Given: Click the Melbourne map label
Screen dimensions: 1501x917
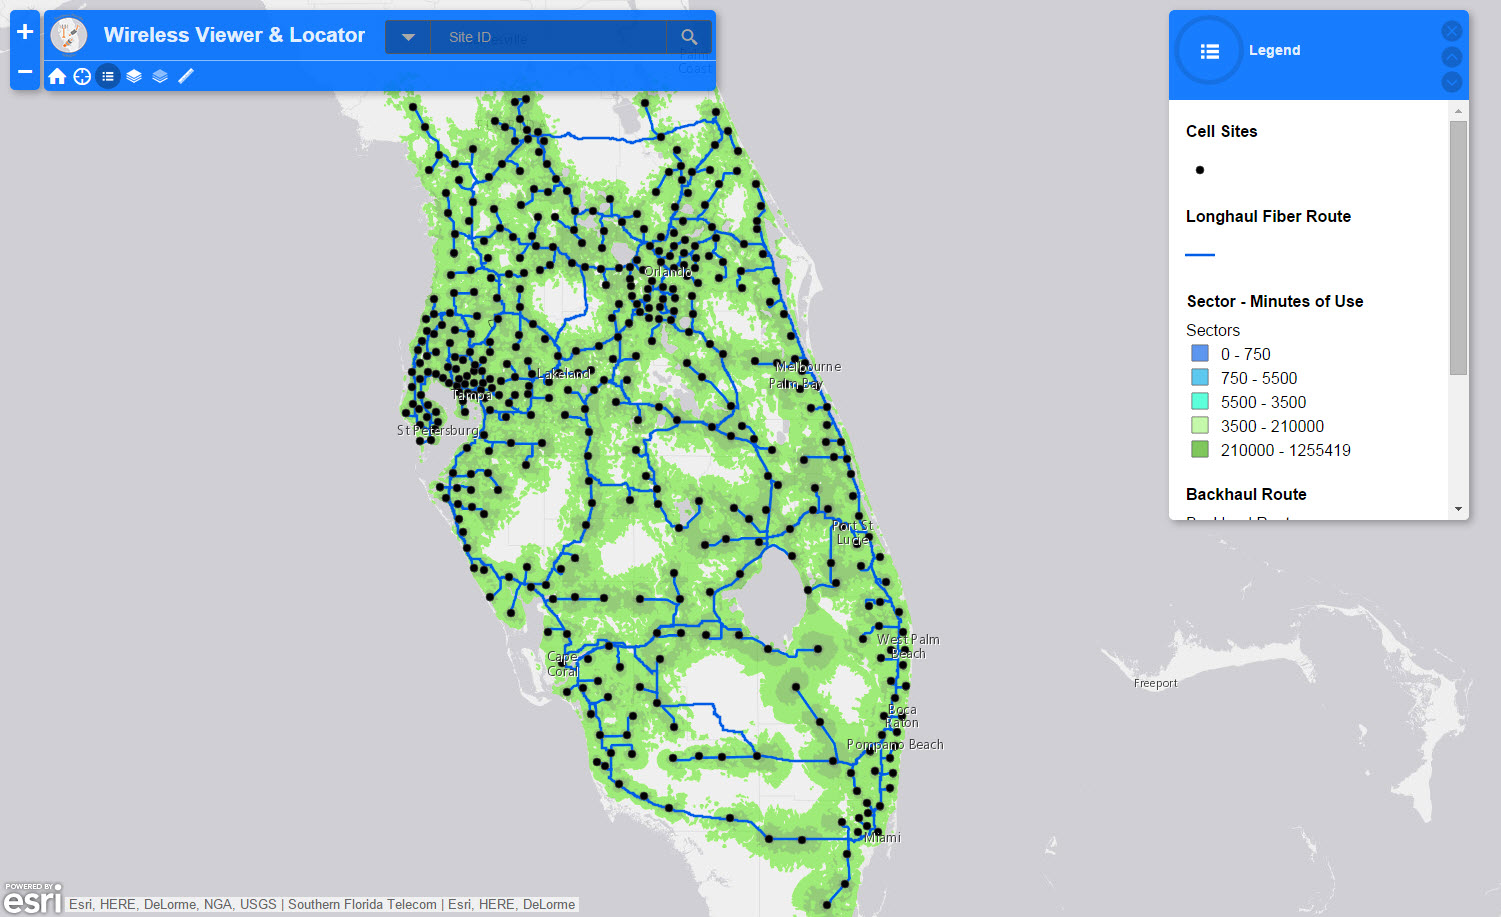Looking at the screenshot, I should click(808, 367).
